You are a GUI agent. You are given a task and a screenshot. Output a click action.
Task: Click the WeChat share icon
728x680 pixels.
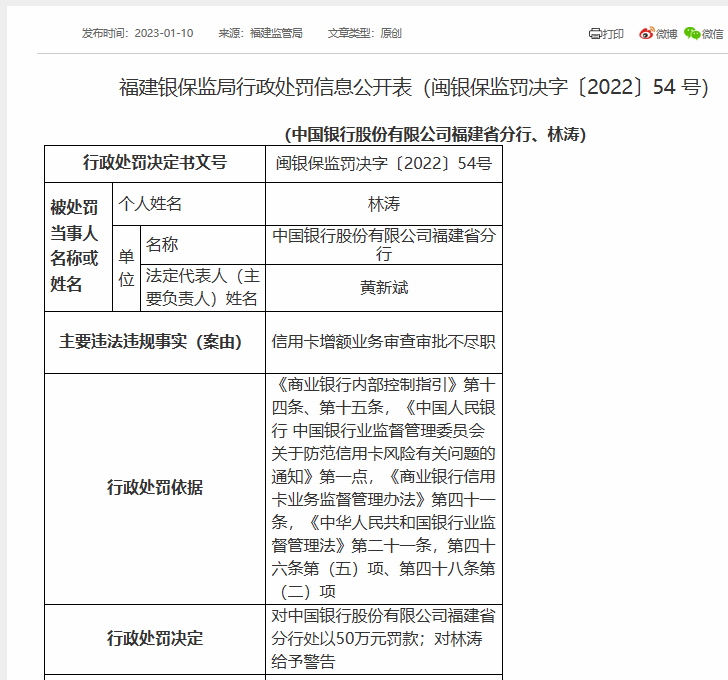tap(692, 33)
